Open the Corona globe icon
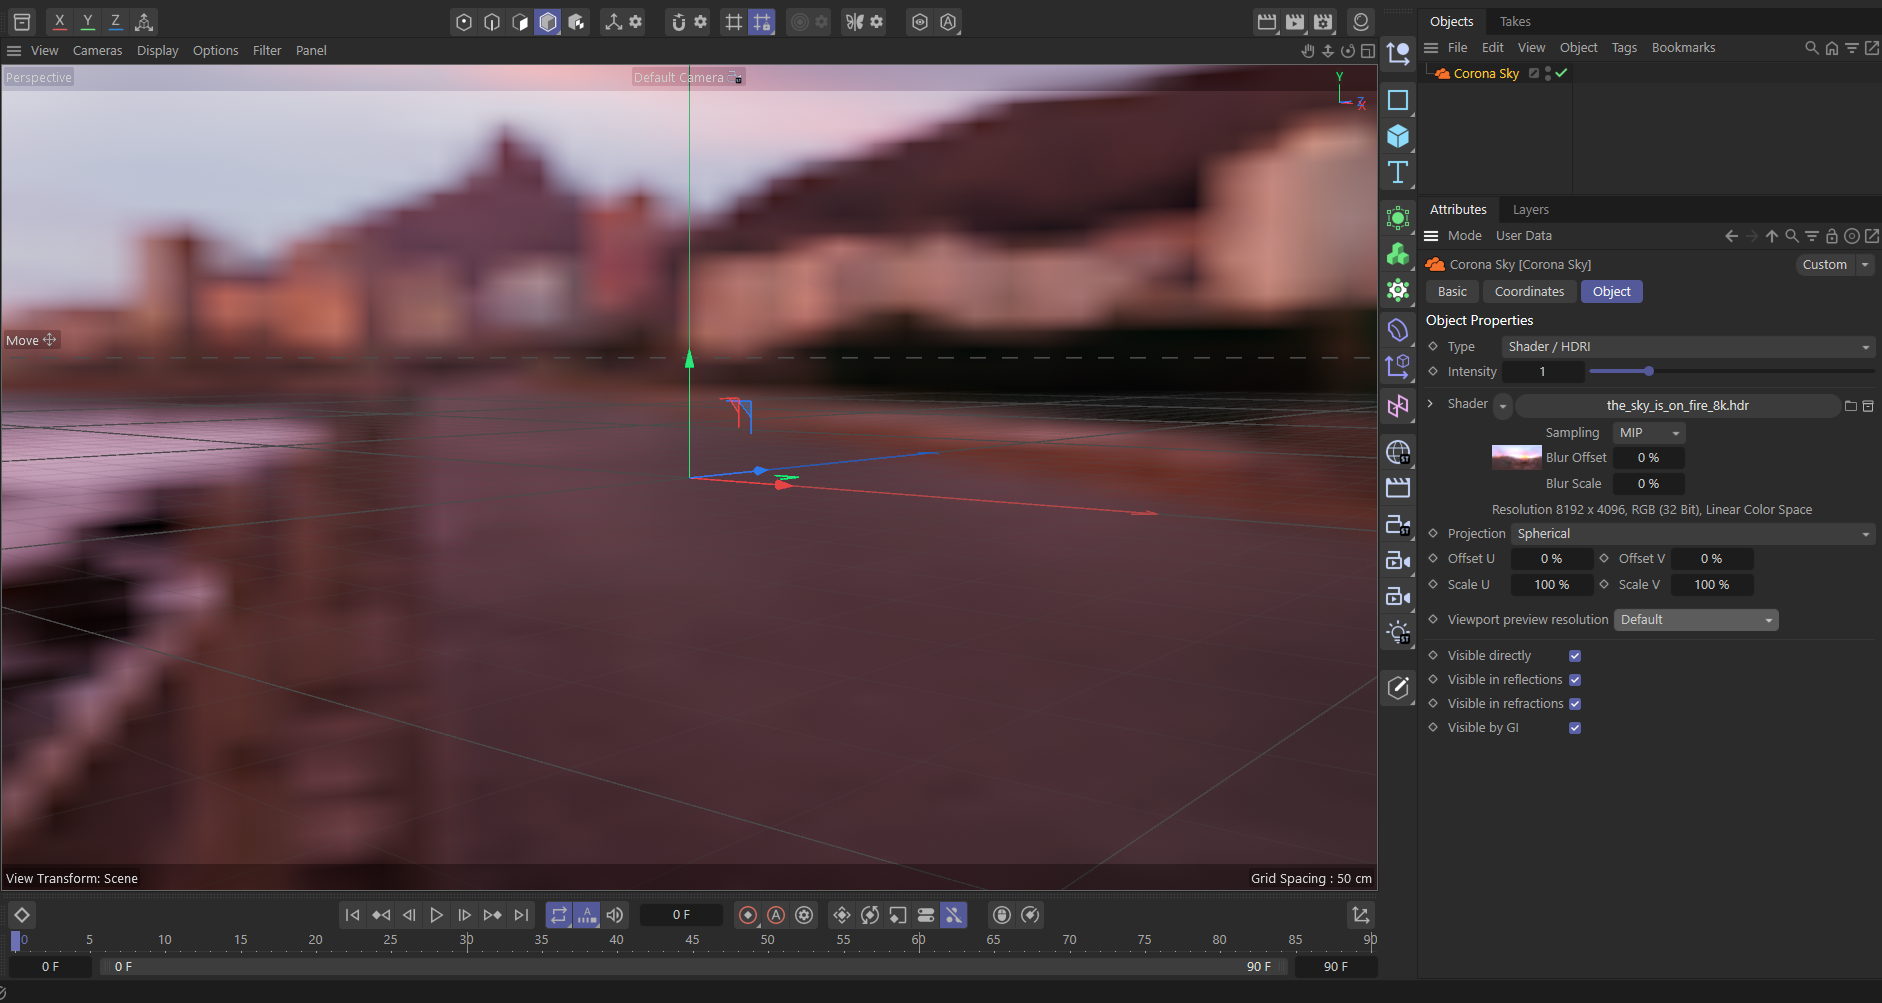1882x1003 pixels. point(1398,452)
